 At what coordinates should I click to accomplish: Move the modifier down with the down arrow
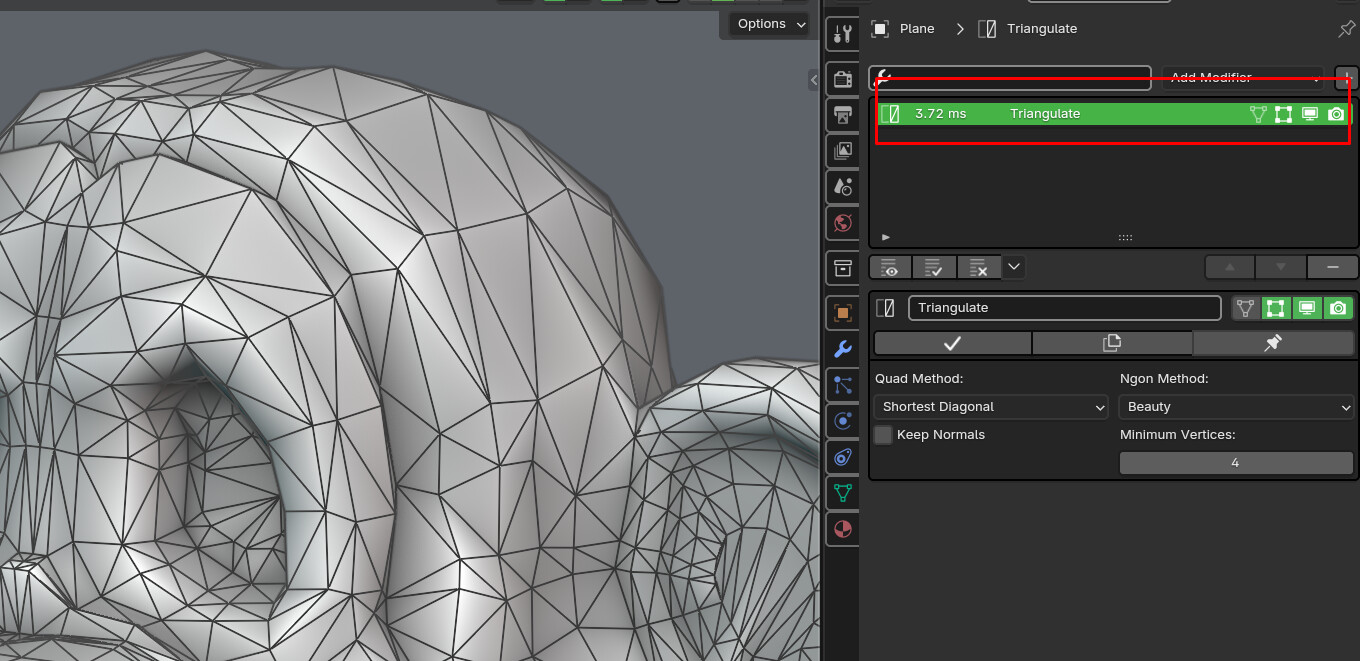click(x=1281, y=267)
